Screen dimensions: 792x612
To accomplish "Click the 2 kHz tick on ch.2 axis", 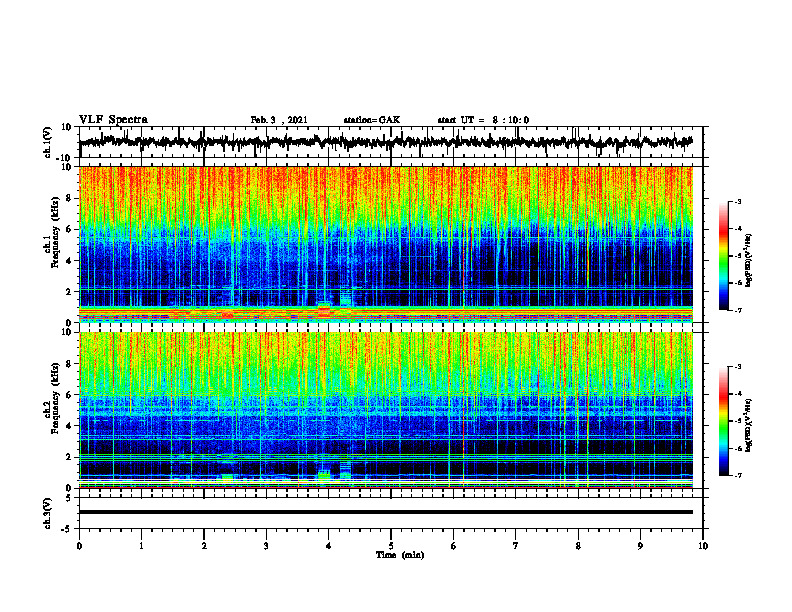I will click(70, 457).
